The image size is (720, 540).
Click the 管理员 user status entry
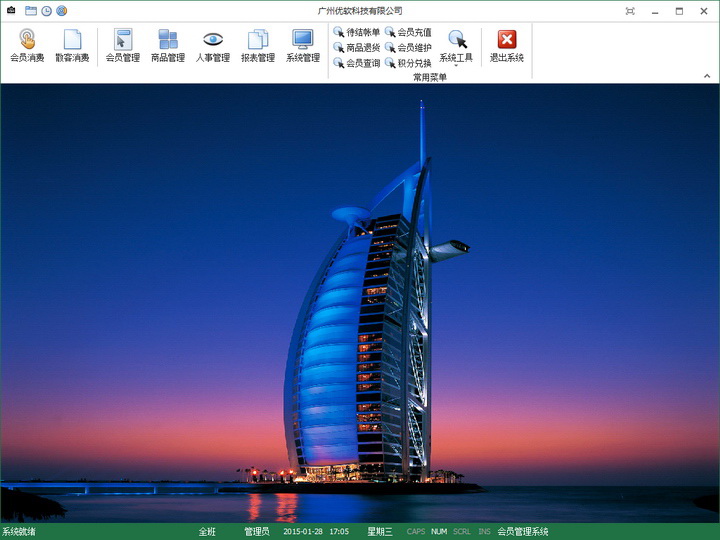pos(257,532)
